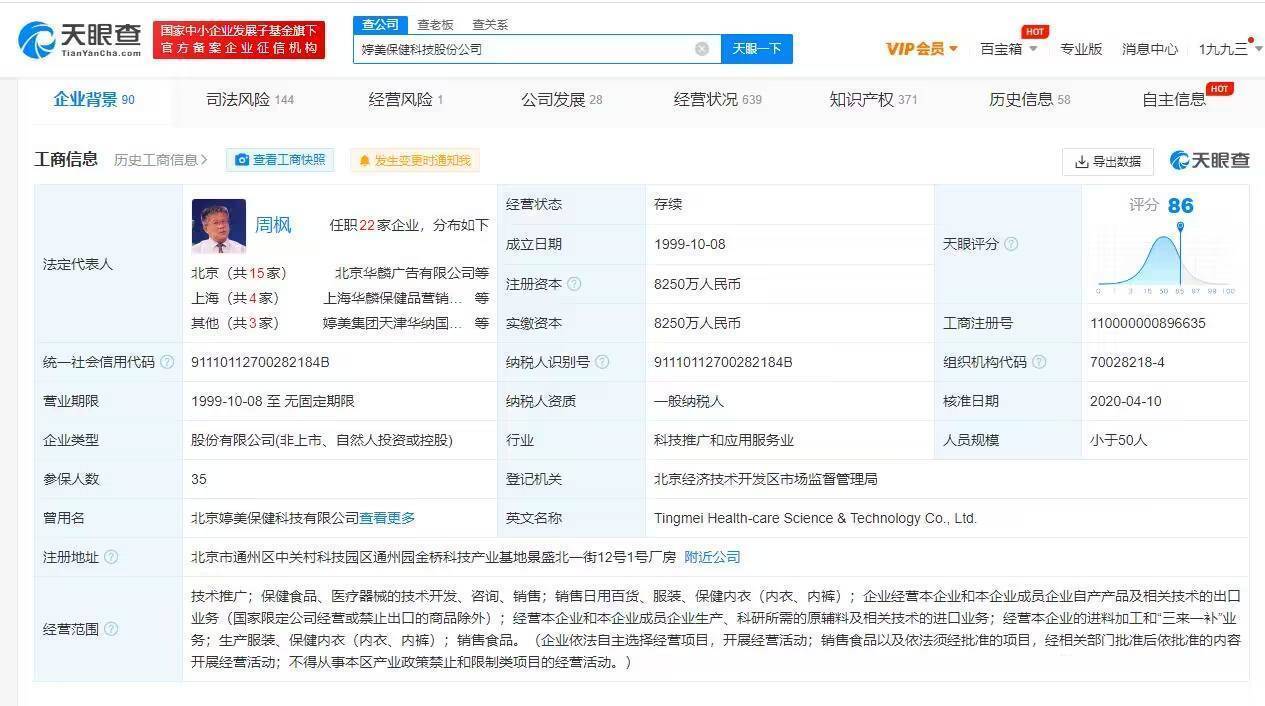The width and height of the screenshot is (1265, 706).
Task: Open 北京华麟广告有限公司 company link
Action: point(404,273)
